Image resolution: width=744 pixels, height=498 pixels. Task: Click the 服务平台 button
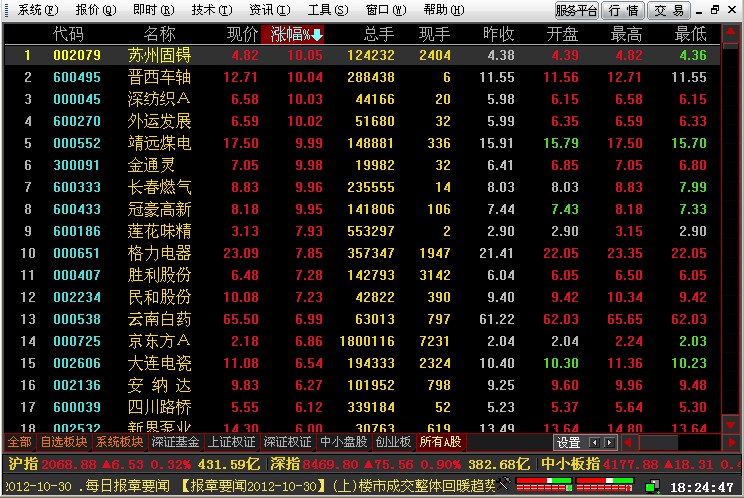tap(576, 10)
